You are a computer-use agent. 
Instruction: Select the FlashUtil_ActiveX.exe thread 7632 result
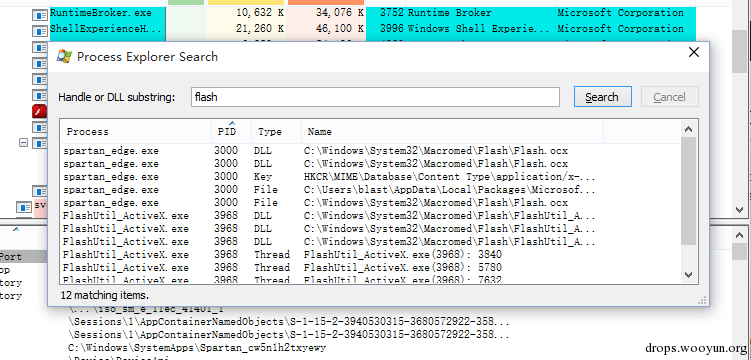[x=370, y=279]
